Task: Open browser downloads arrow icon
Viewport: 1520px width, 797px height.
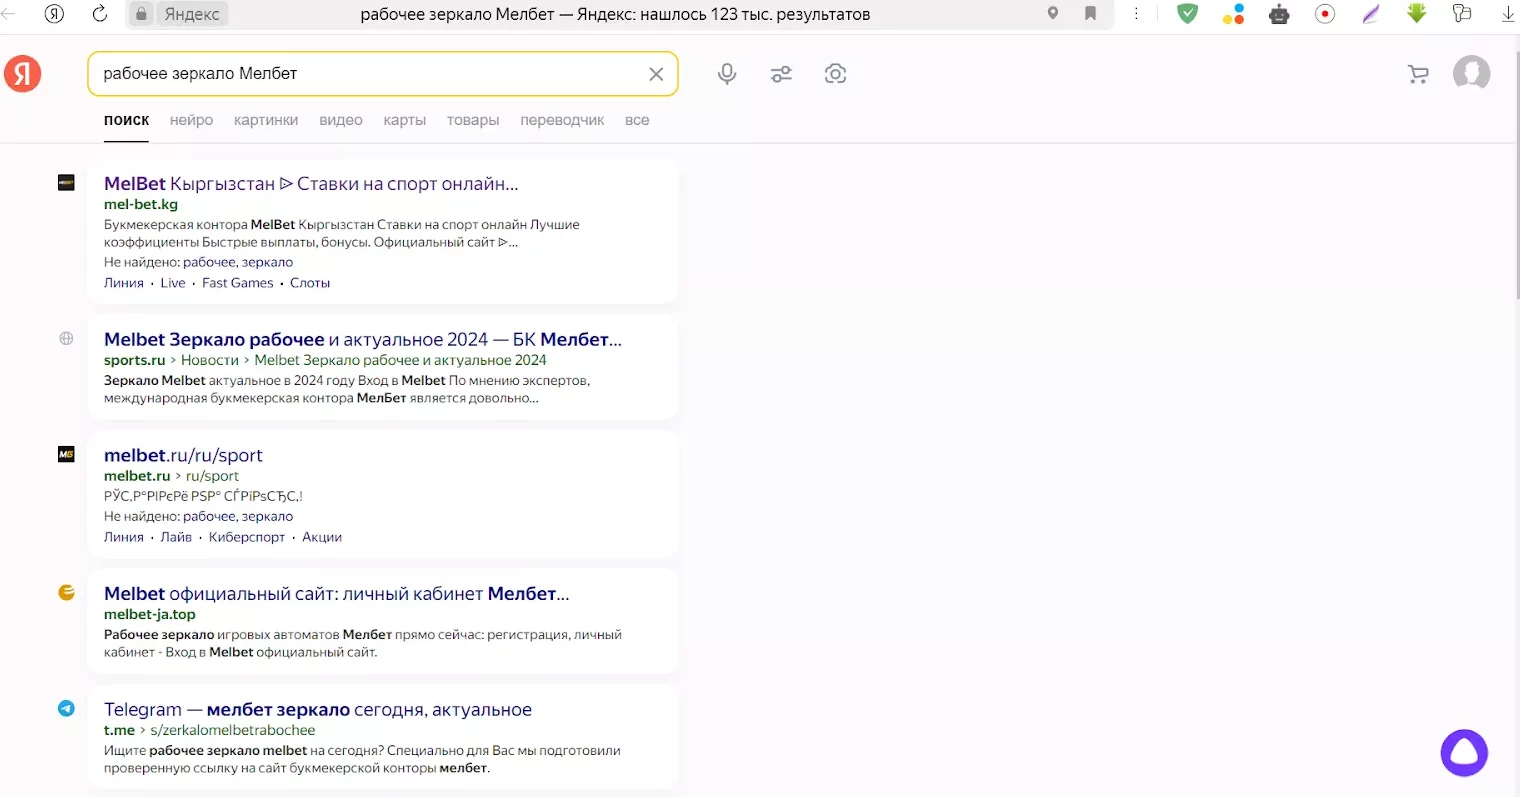Action: 1508,14
